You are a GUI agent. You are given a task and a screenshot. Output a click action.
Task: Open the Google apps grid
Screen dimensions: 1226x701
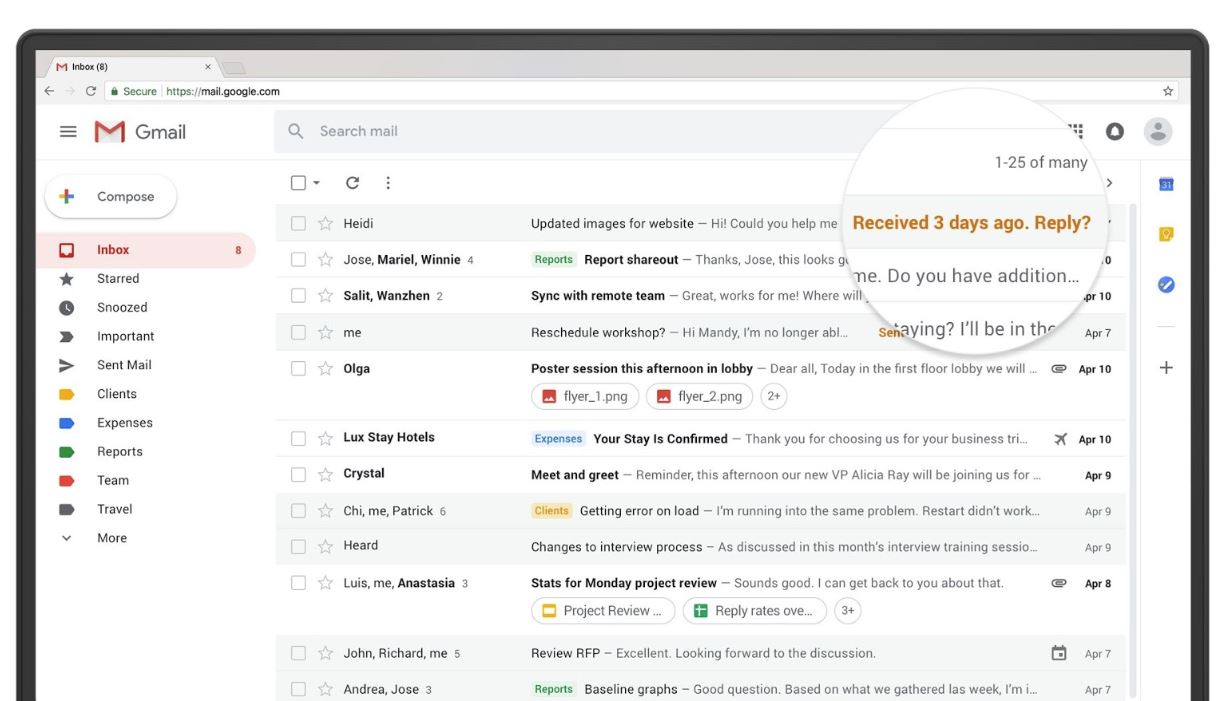pos(1077,131)
